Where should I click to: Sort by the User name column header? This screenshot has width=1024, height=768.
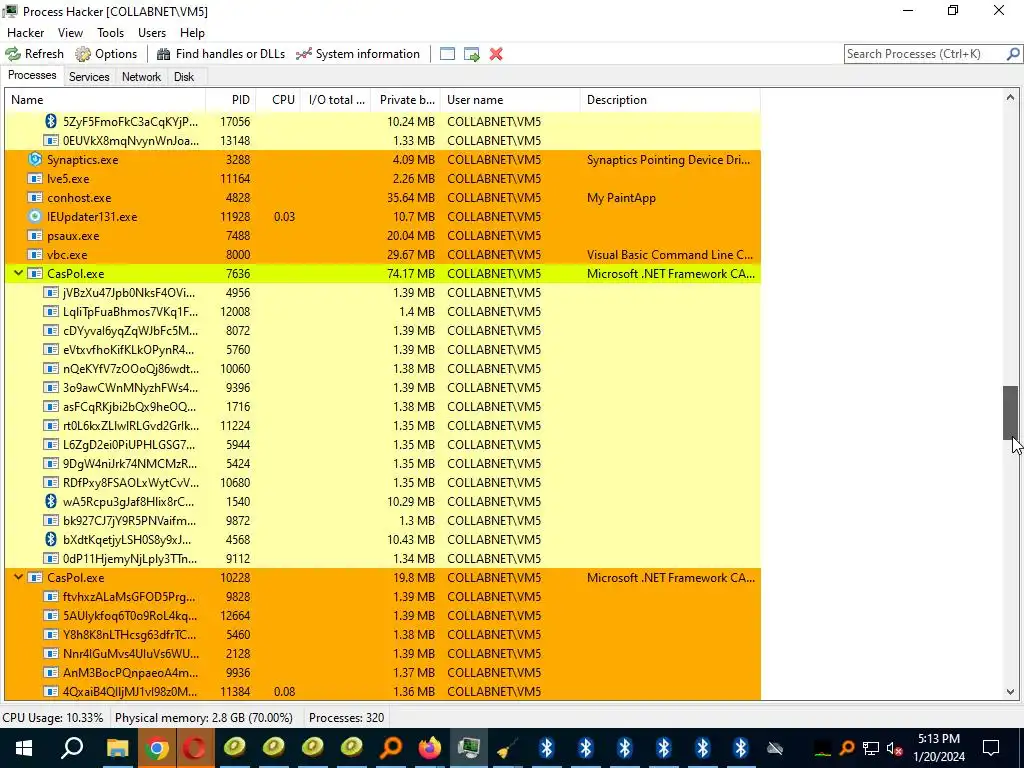510,100
